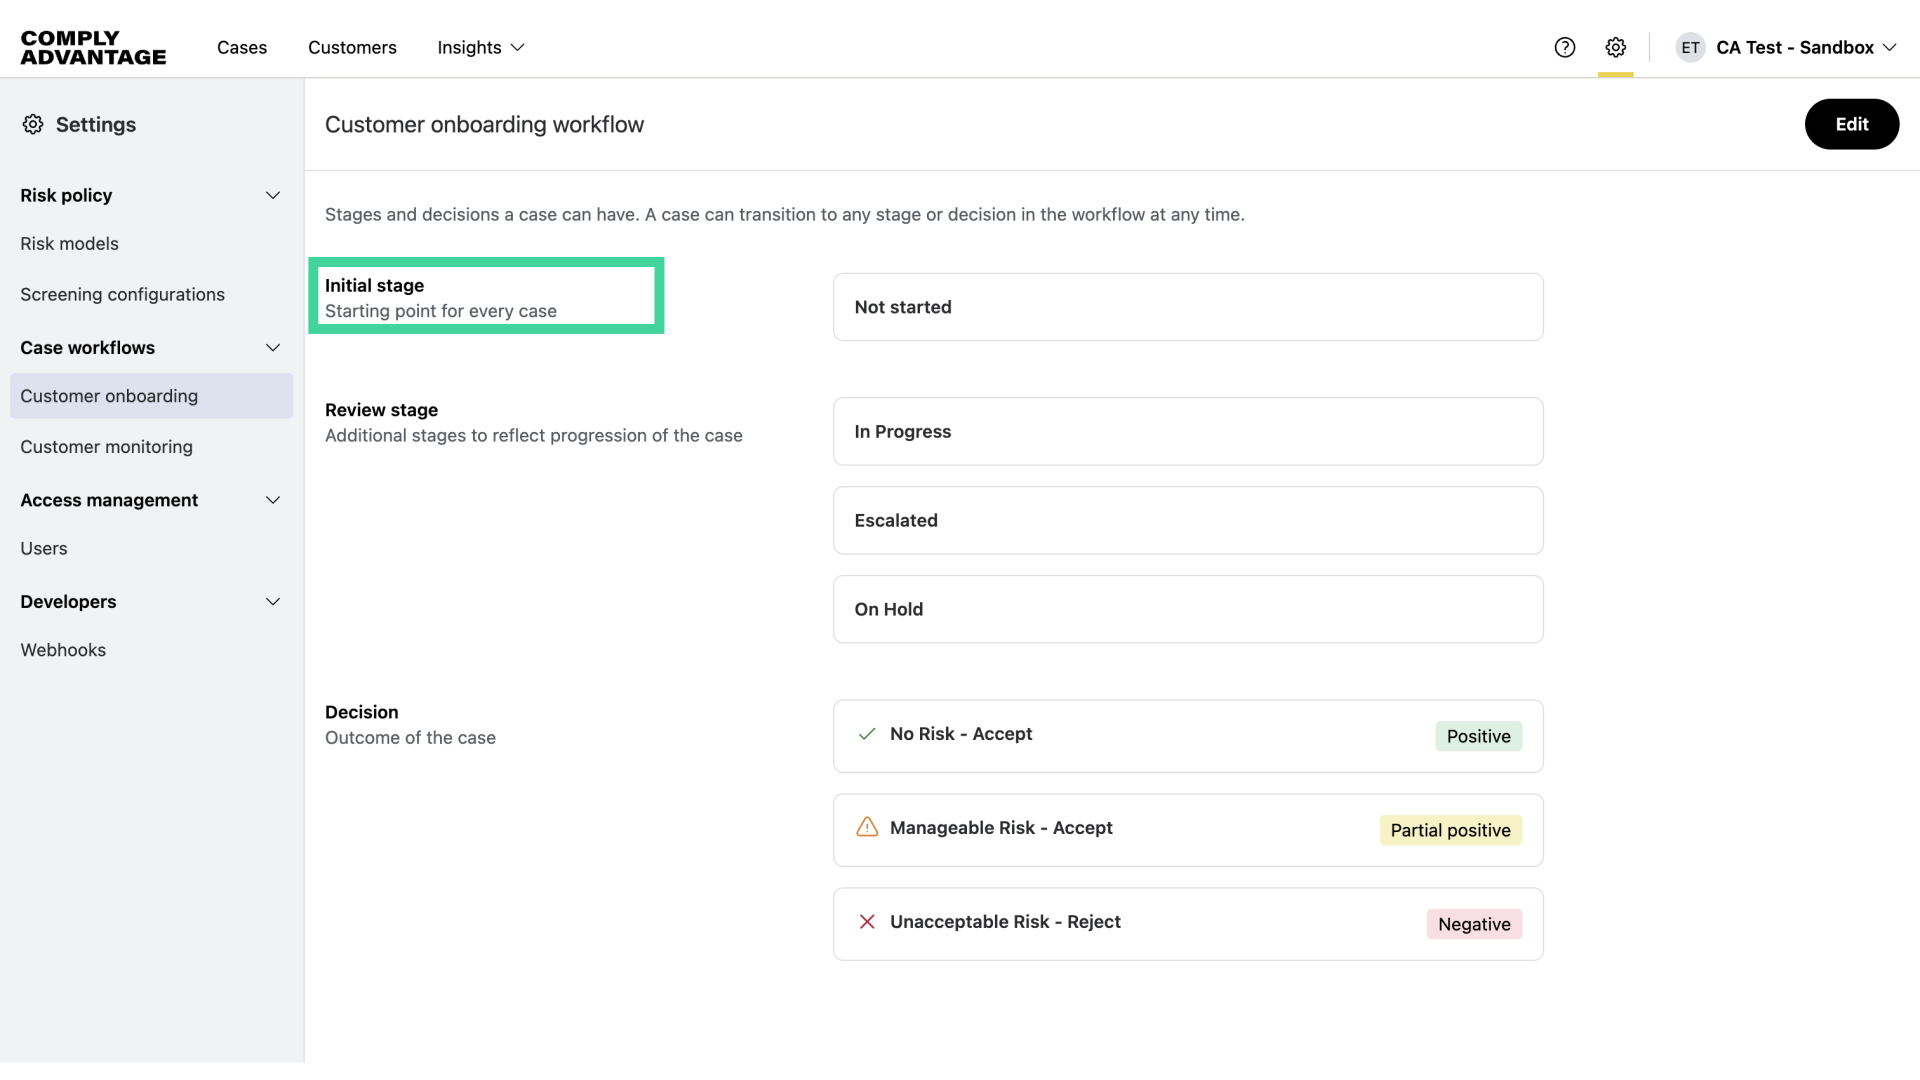Image resolution: width=1920 pixels, height=1080 pixels.
Task: Collapse the Developers section chevron
Action: (273, 602)
